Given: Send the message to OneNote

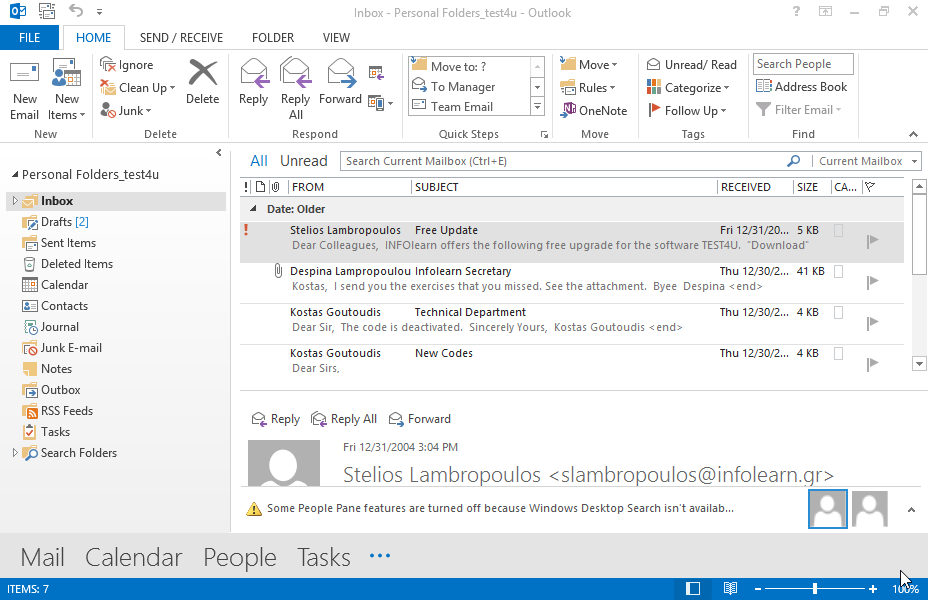Looking at the screenshot, I should pyautogui.click(x=594, y=111).
